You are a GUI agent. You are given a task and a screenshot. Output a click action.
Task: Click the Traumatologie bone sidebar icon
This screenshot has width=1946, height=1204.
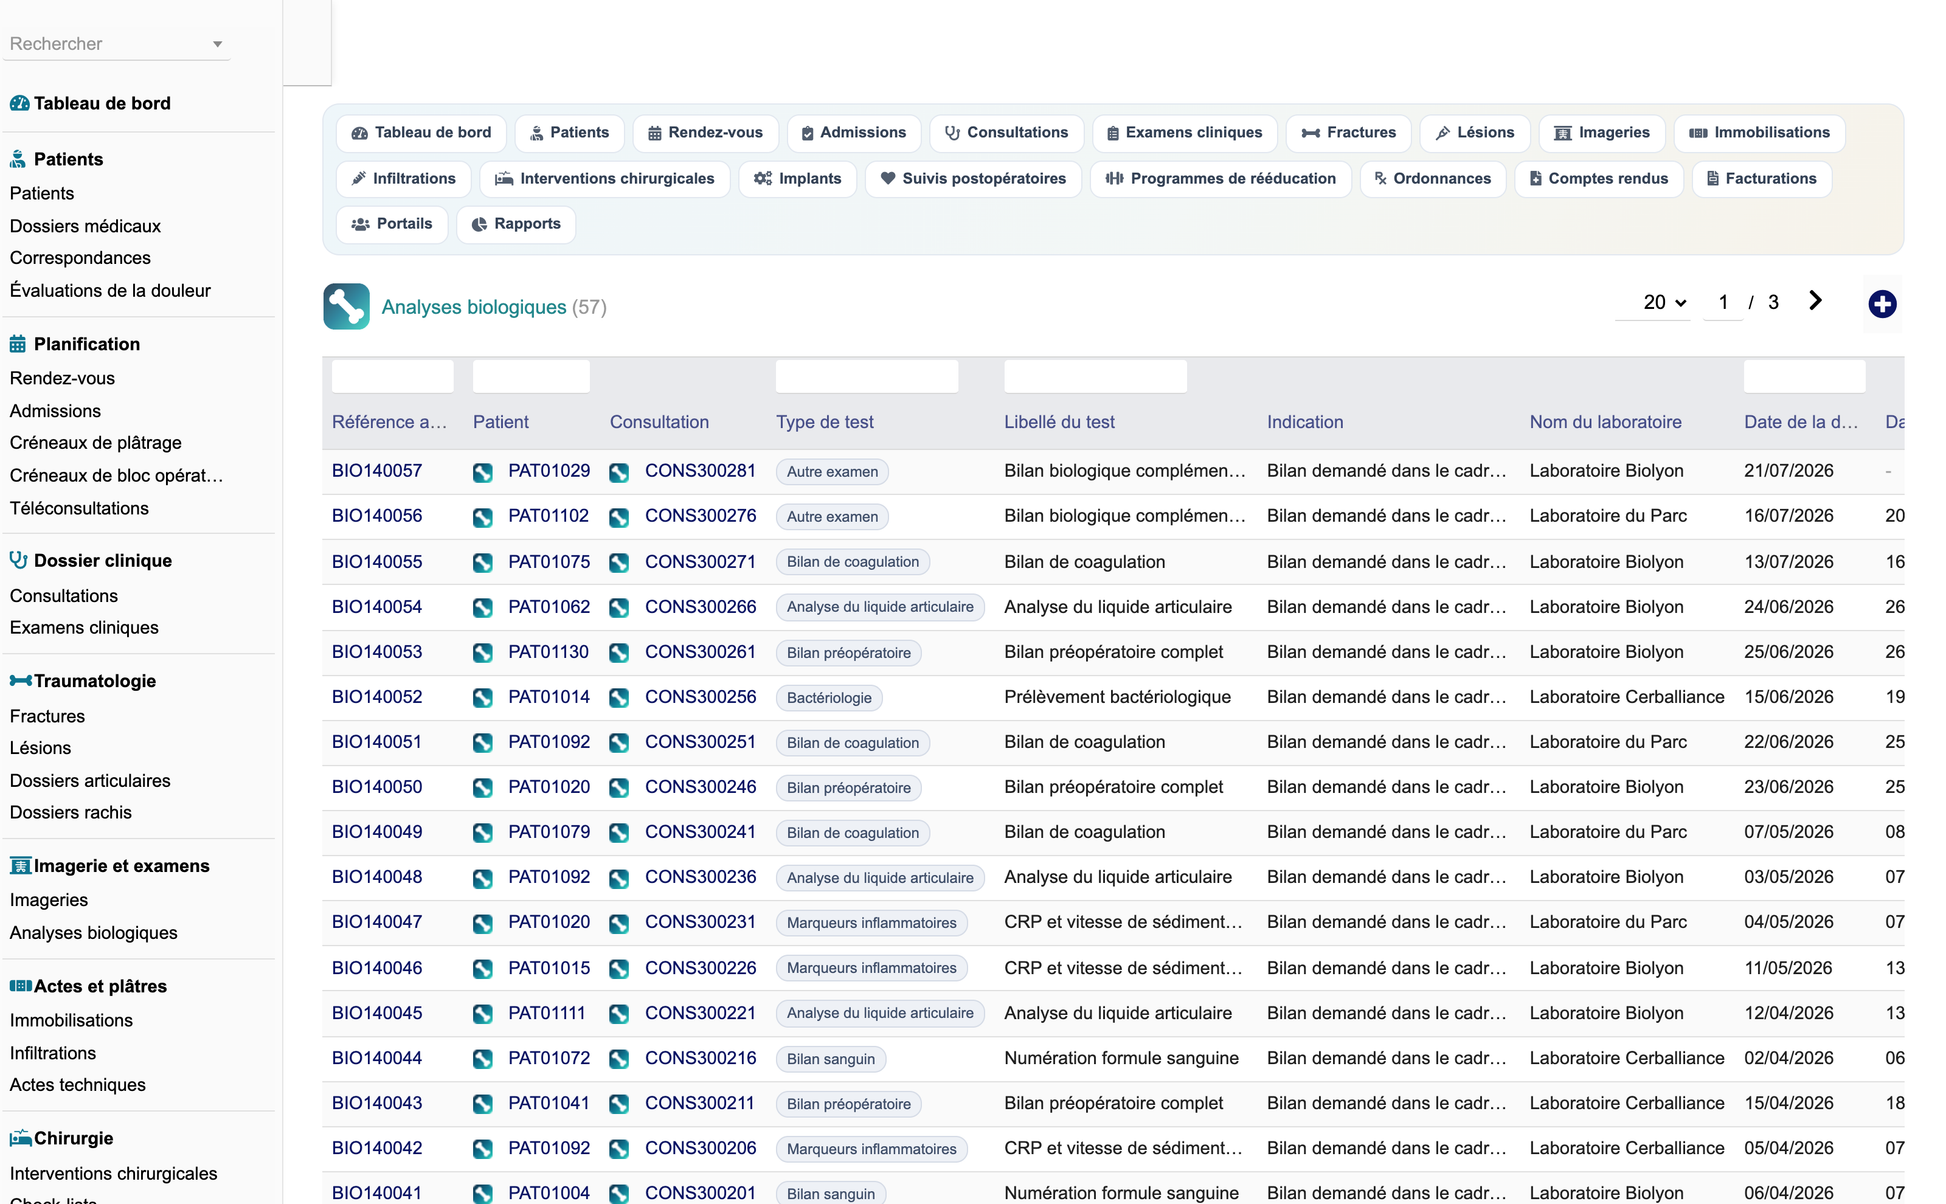pos(20,681)
